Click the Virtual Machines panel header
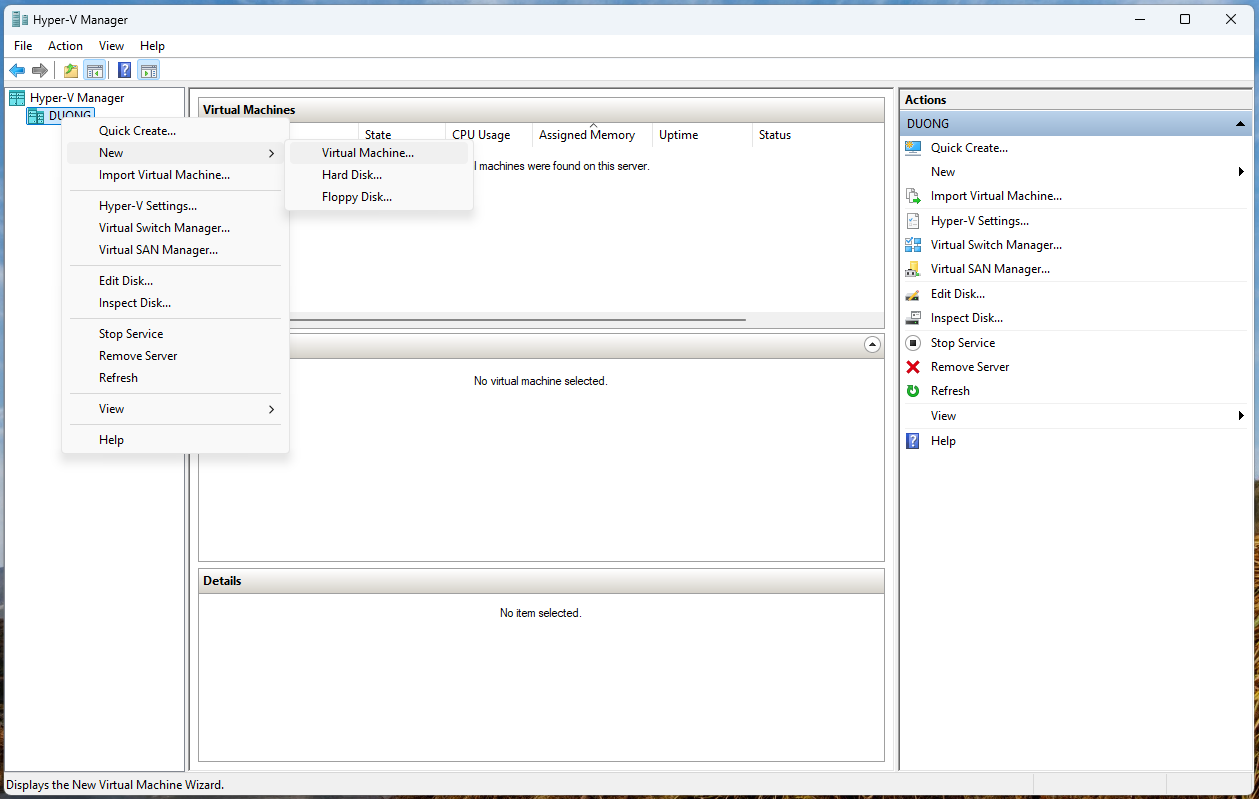The height and width of the screenshot is (799, 1259). [x=541, y=110]
